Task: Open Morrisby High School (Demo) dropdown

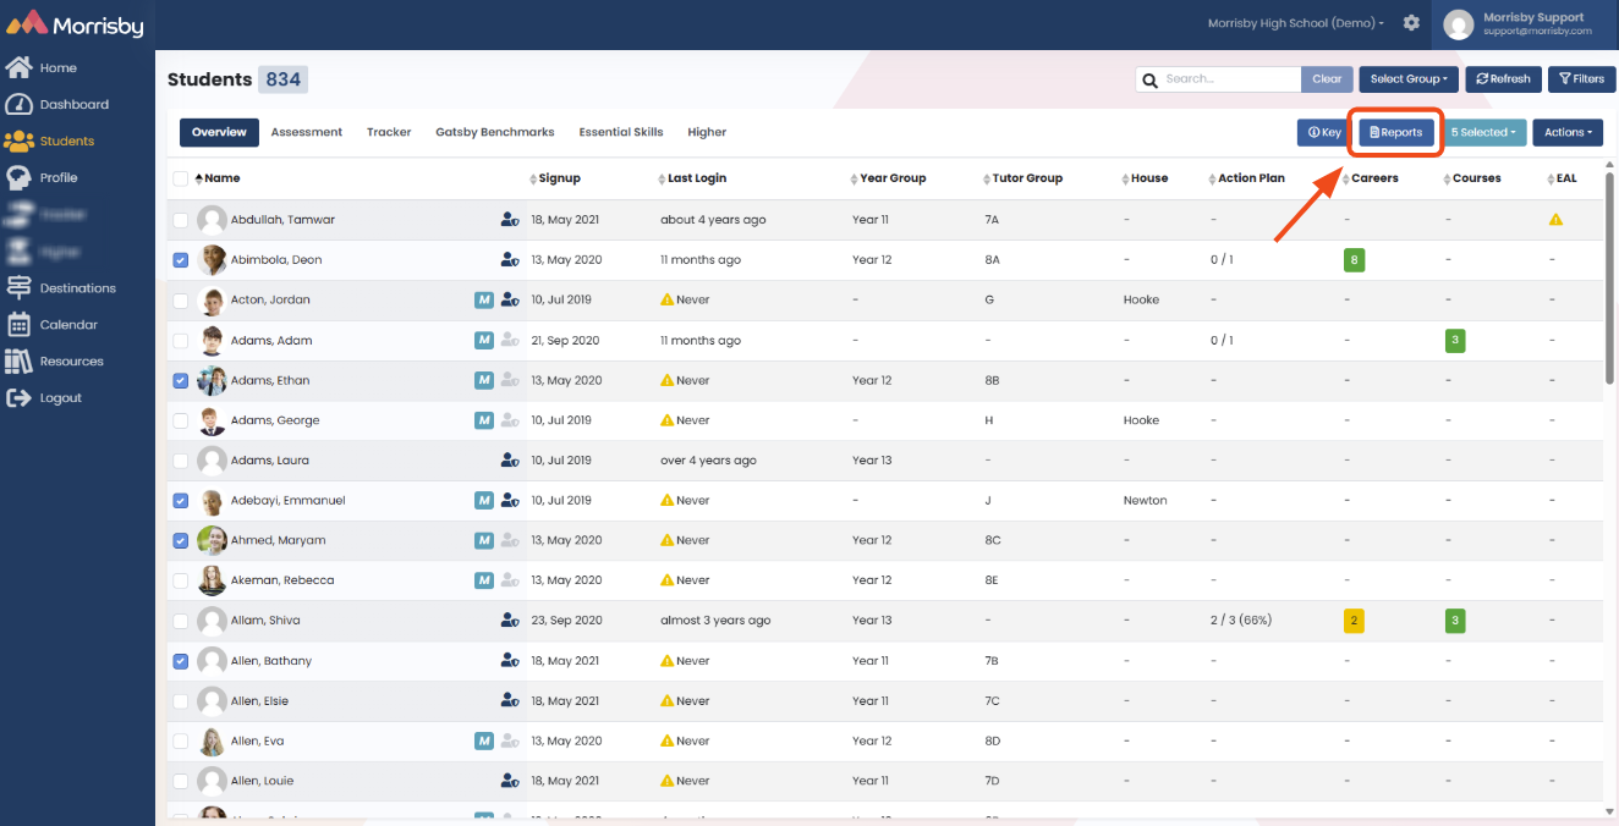Action: pos(1296,23)
